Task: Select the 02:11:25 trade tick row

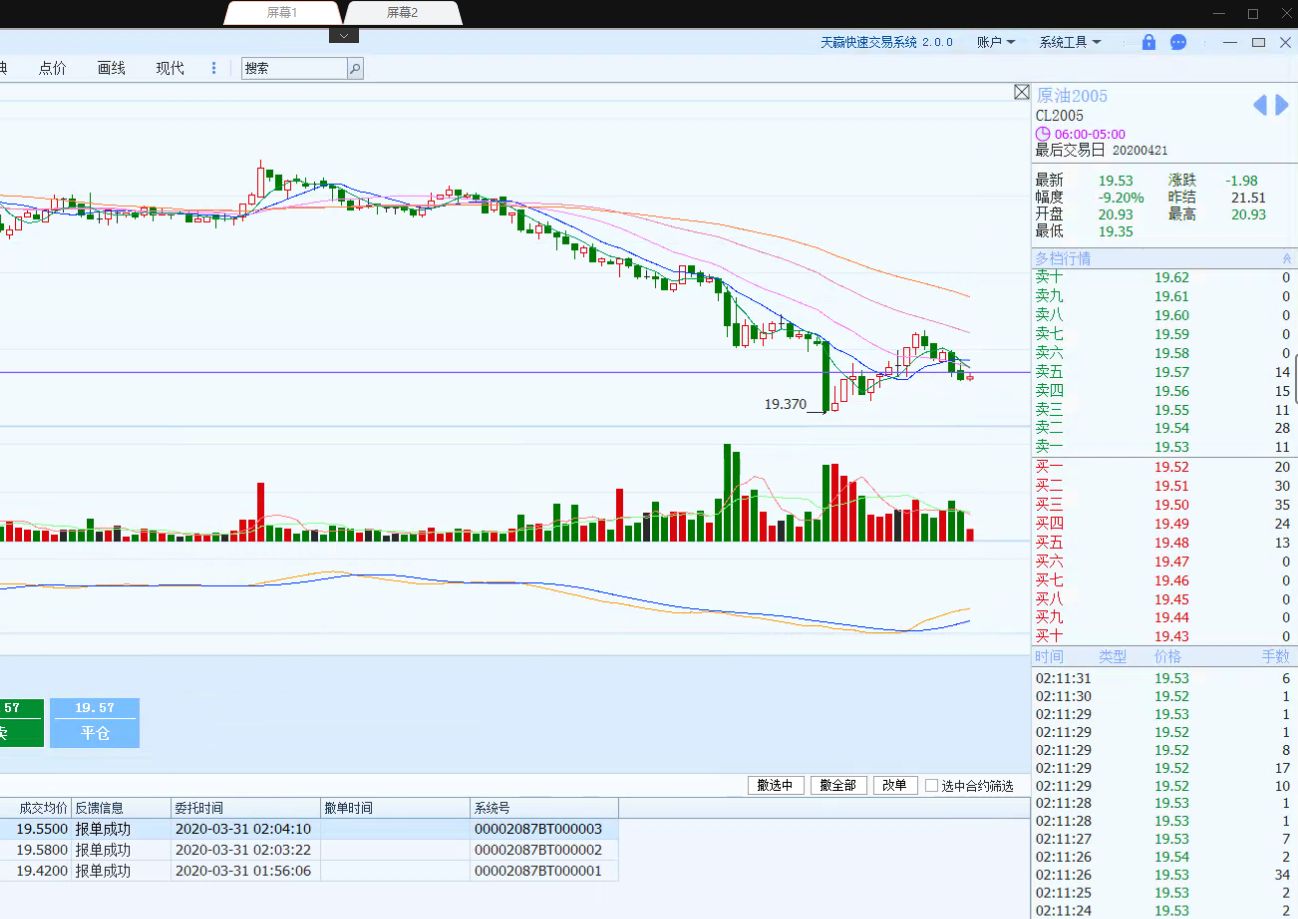Action: (x=1164, y=893)
